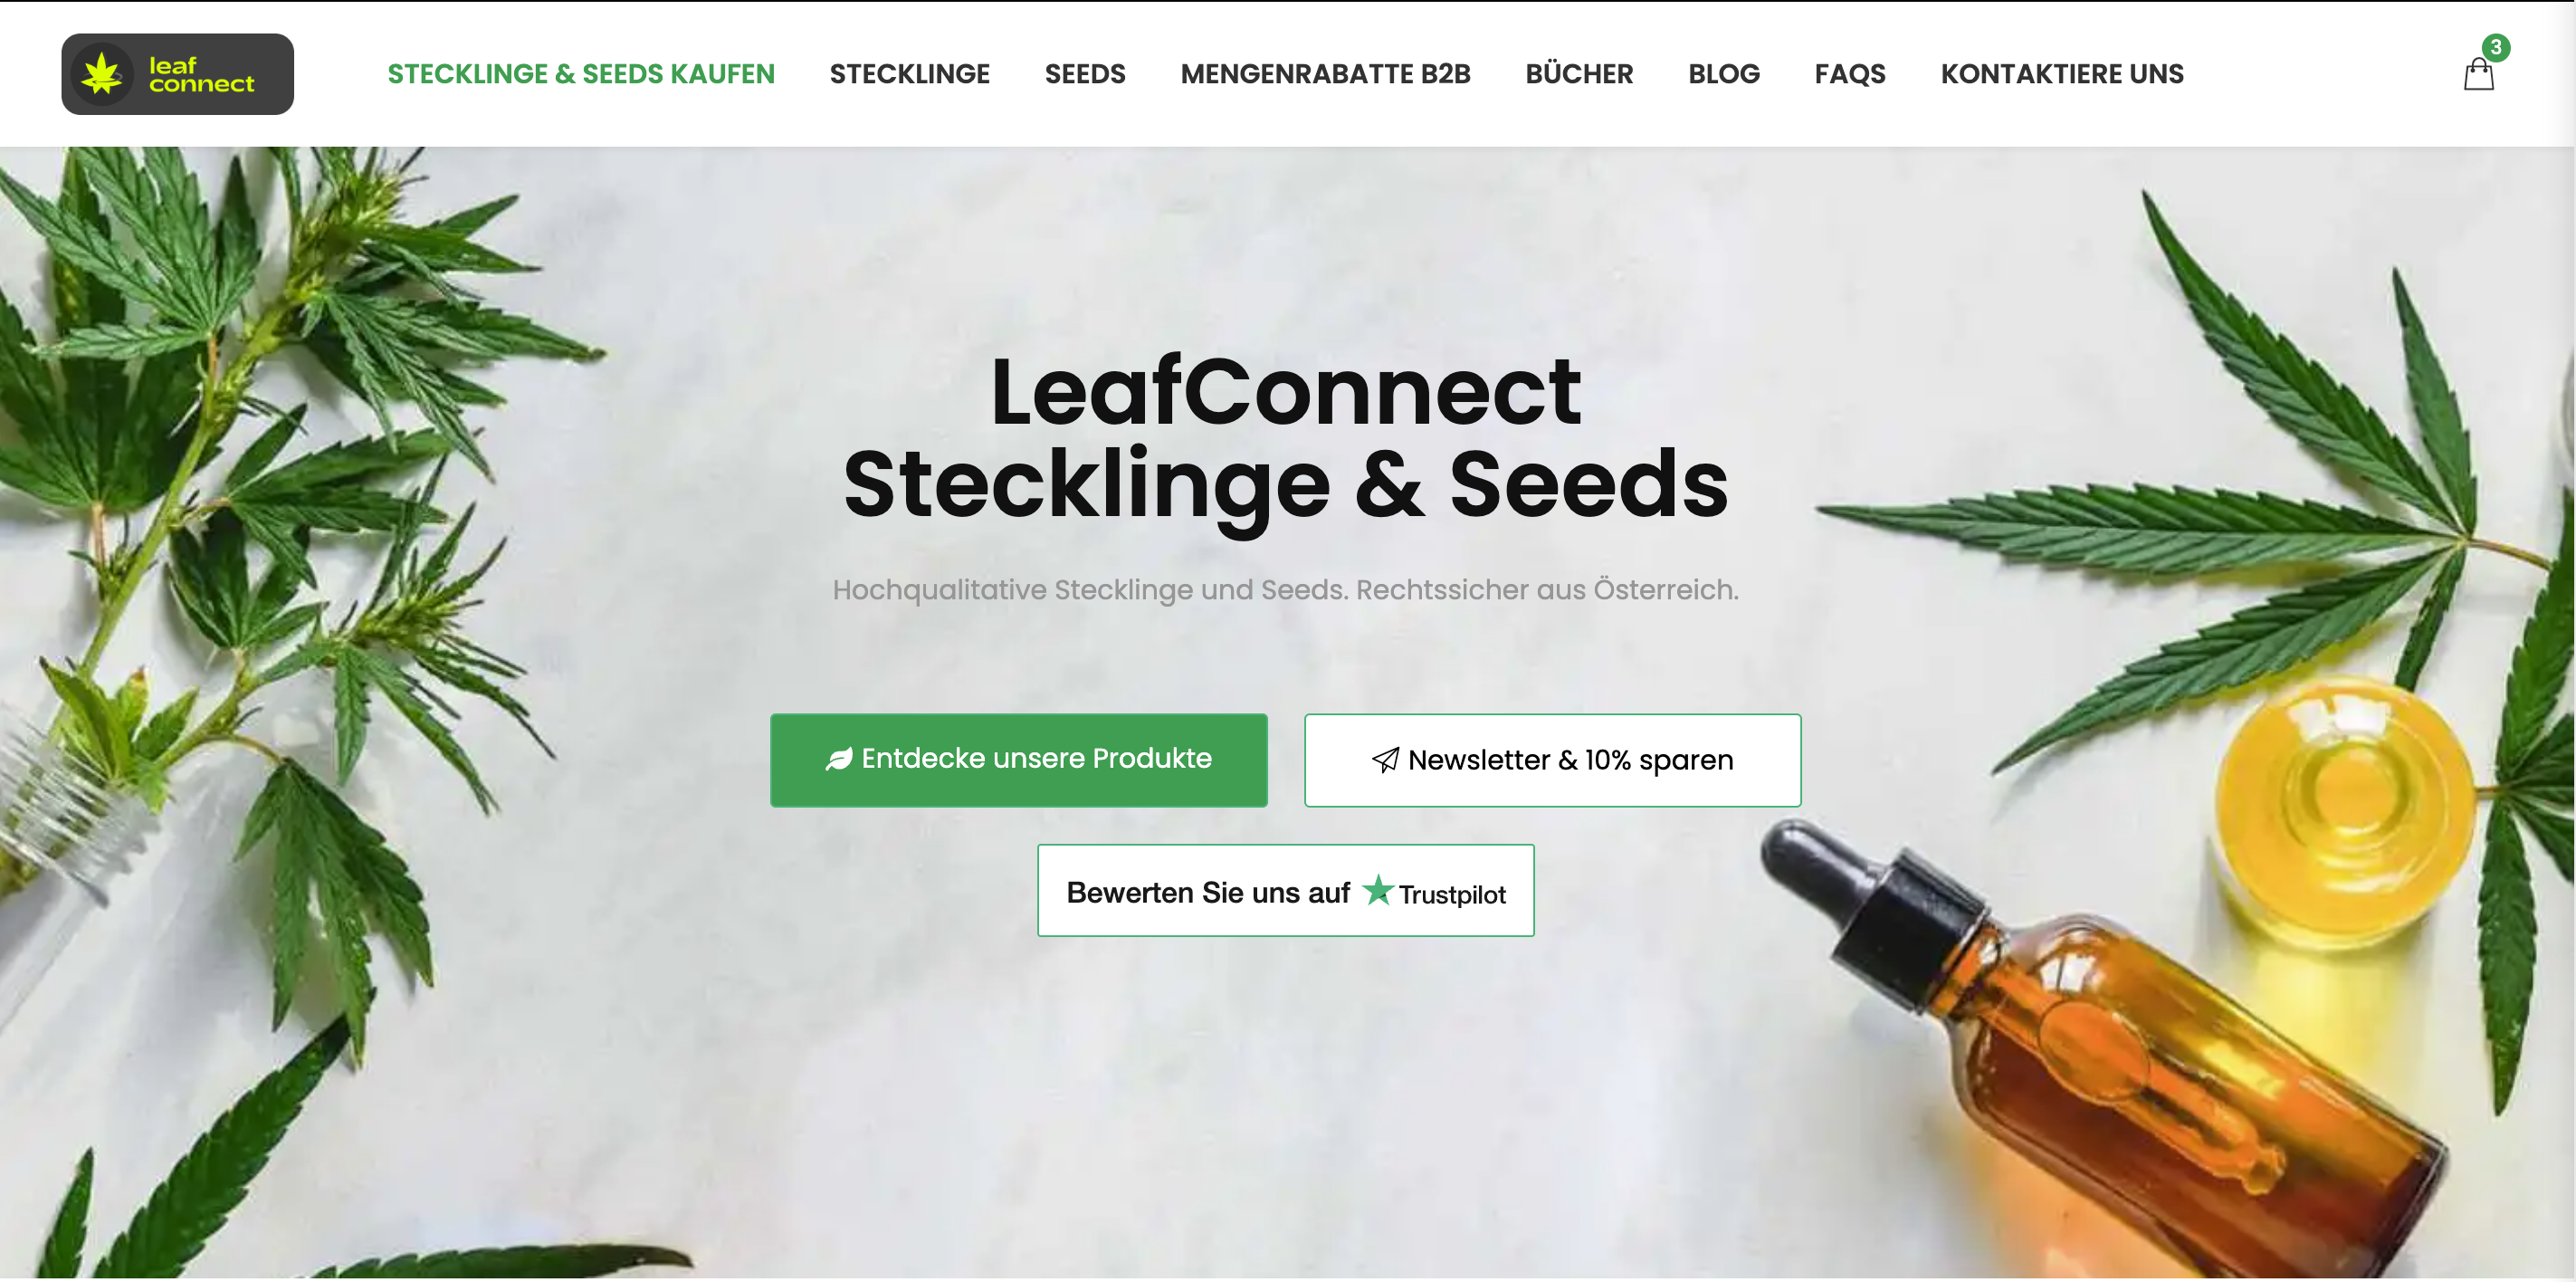Click the LeafConnect Stecklinge & Seeds heading
The height and width of the screenshot is (1282, 2576).
(x=1286, y=438)
